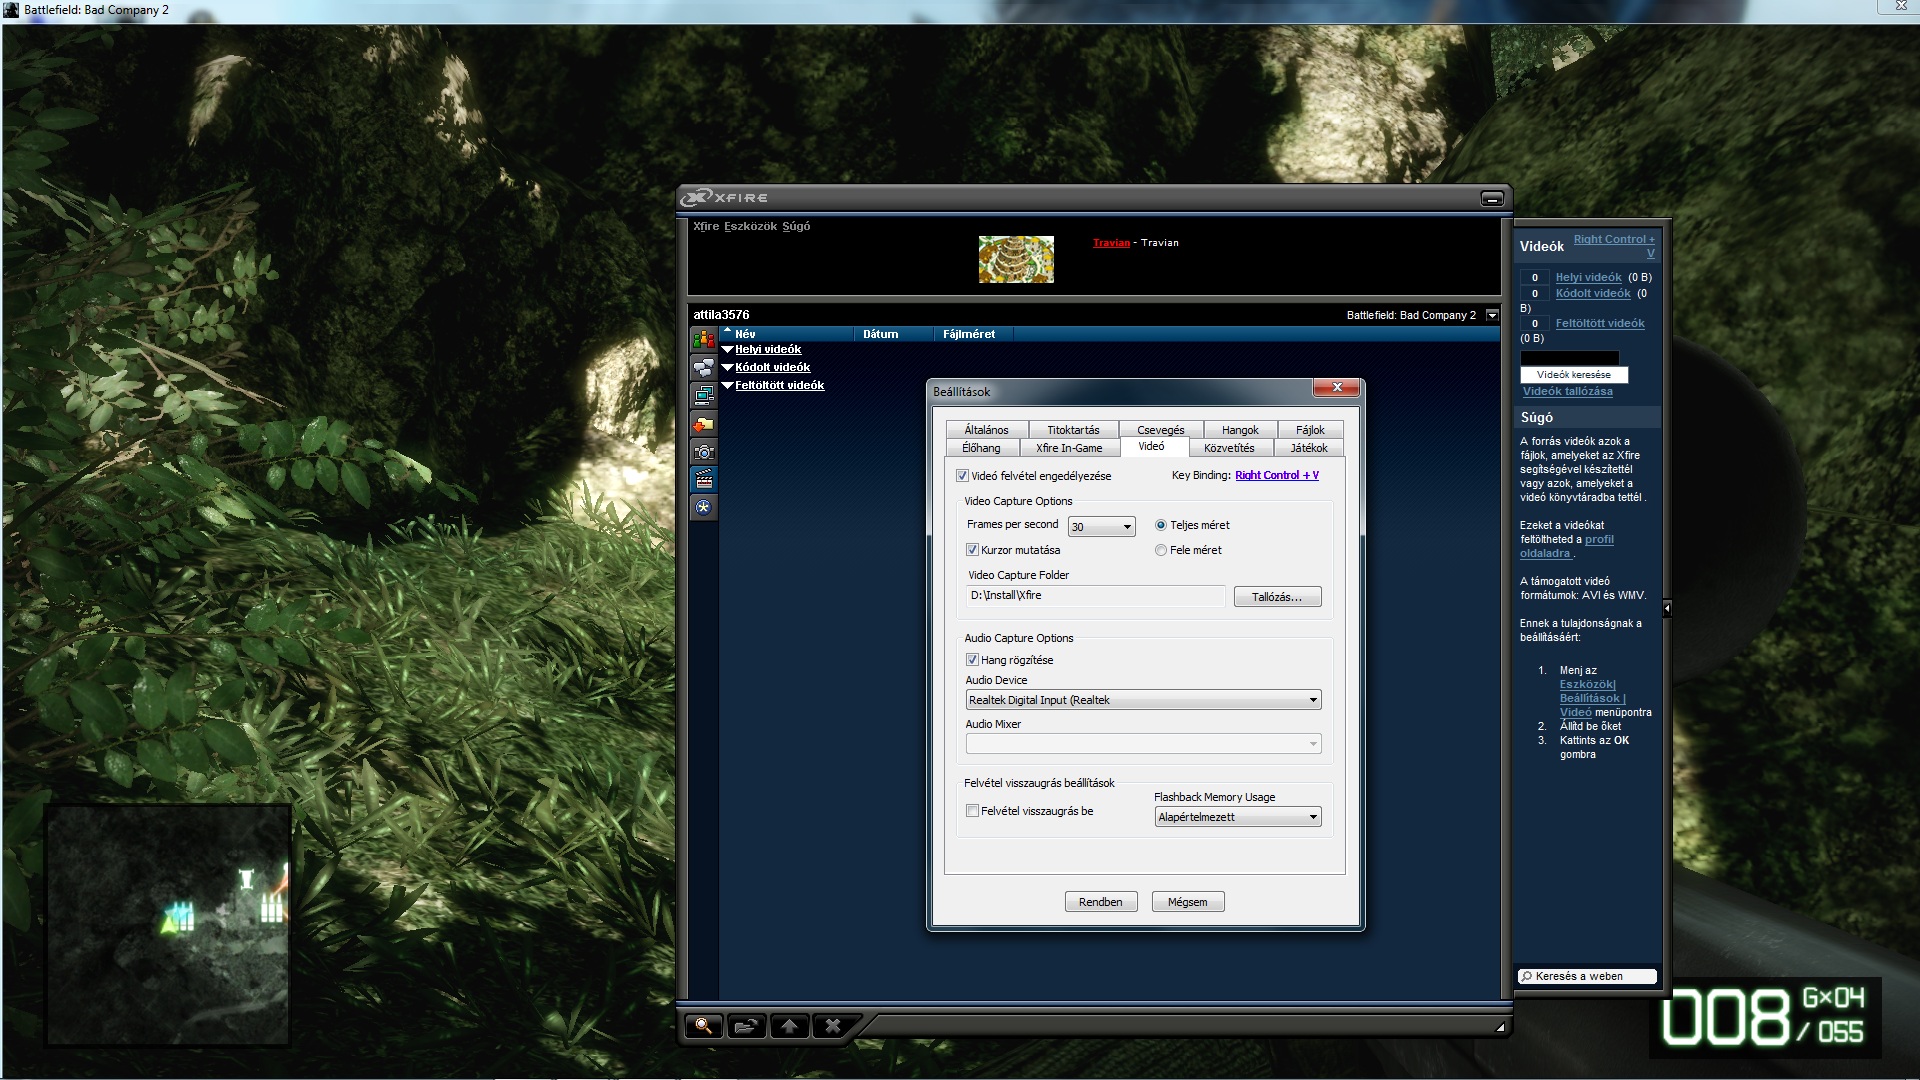Collapse Feltöltött videók tree group
This screenshot has width=1920, height=1080.
[x=727, y=385]
